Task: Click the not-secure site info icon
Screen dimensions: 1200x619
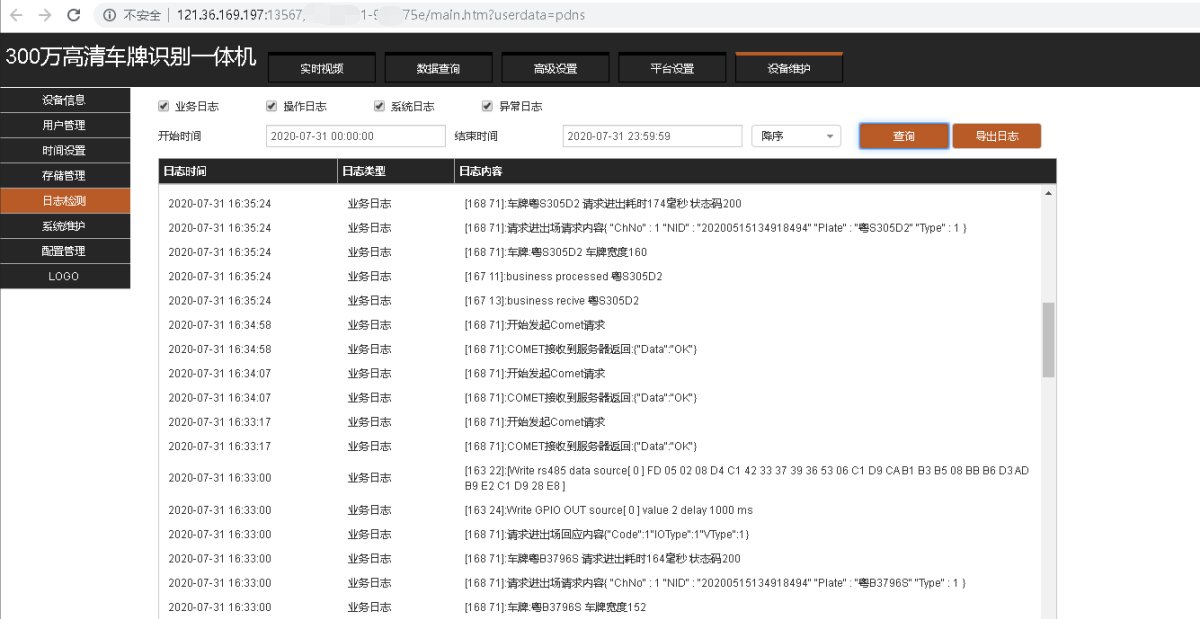Action: pyautogui.click(x=109, y=15)
